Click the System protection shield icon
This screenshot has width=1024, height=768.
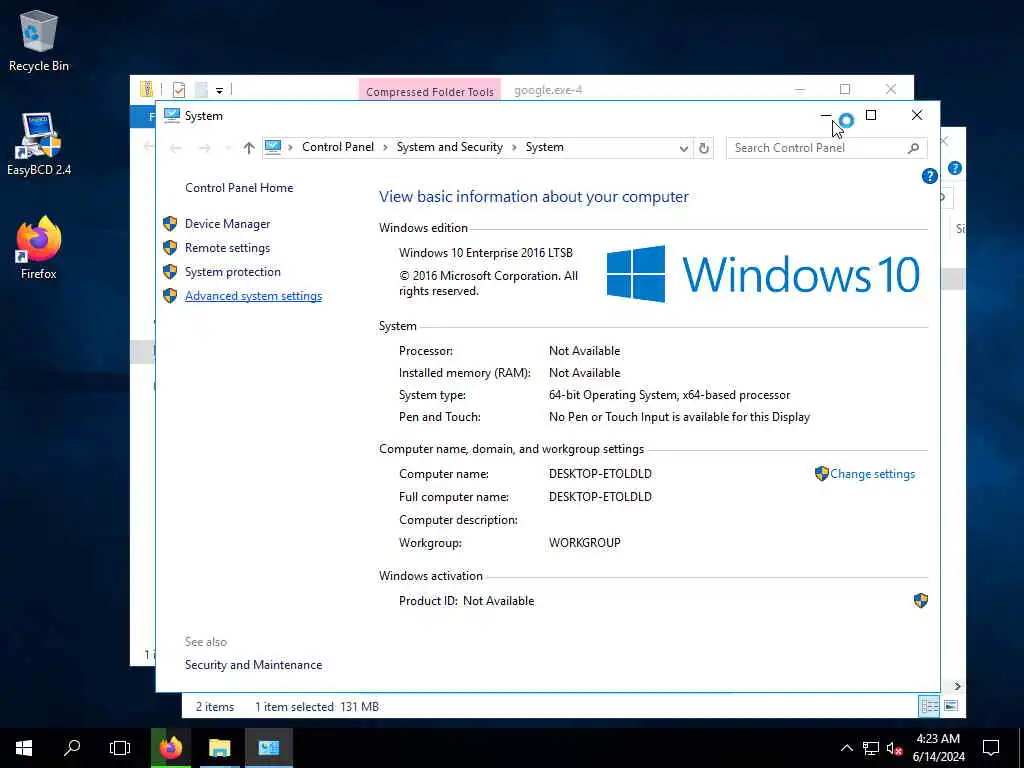[170, 272]
